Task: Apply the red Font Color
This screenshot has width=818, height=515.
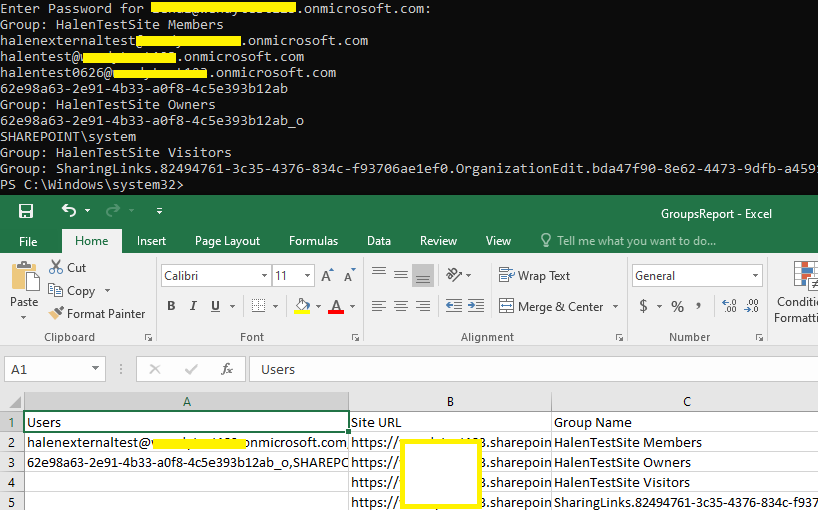Action: tap(336, 306)
